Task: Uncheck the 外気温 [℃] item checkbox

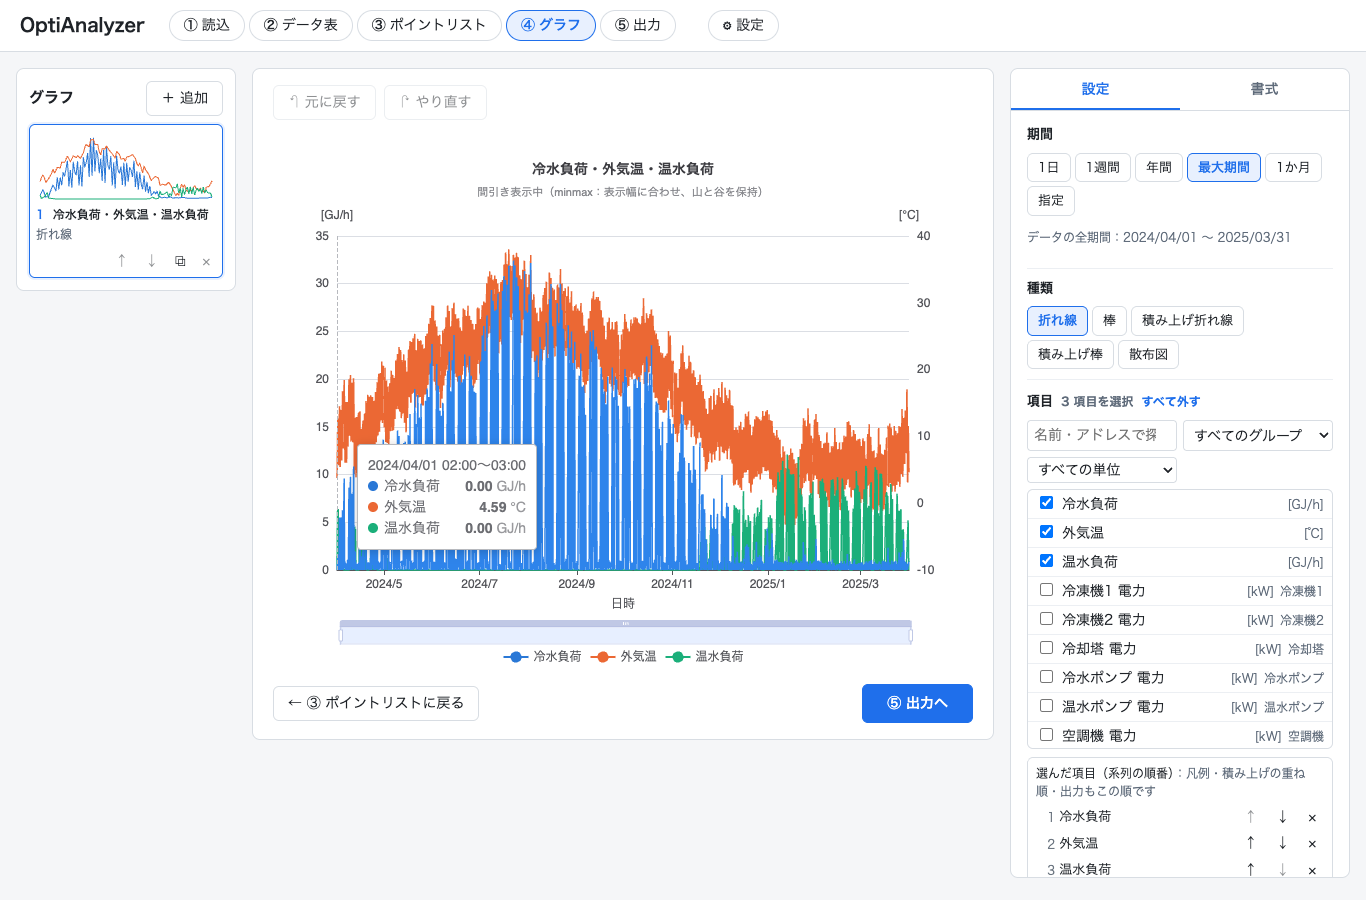Action: pyautogui.click(x=1046, y=532)
